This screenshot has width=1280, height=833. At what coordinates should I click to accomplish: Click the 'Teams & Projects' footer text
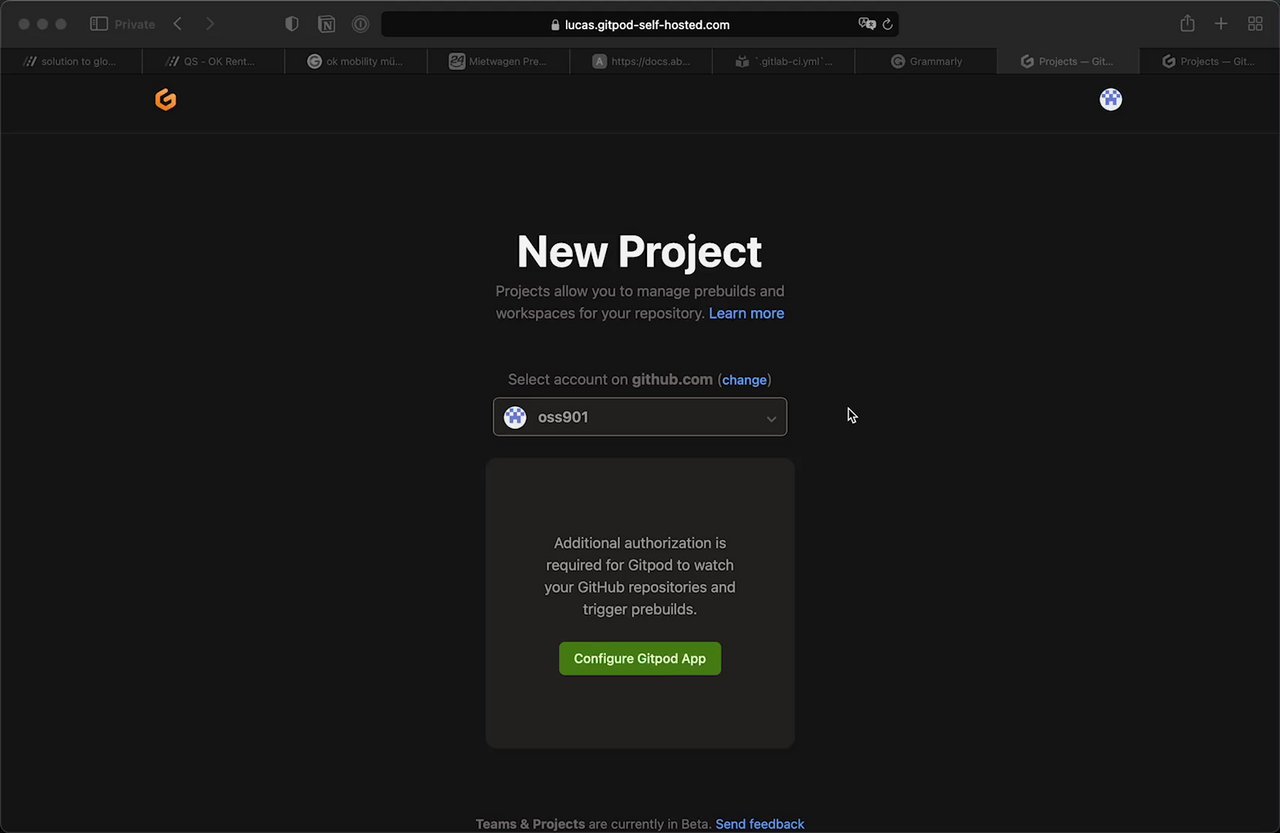[530, 824]
